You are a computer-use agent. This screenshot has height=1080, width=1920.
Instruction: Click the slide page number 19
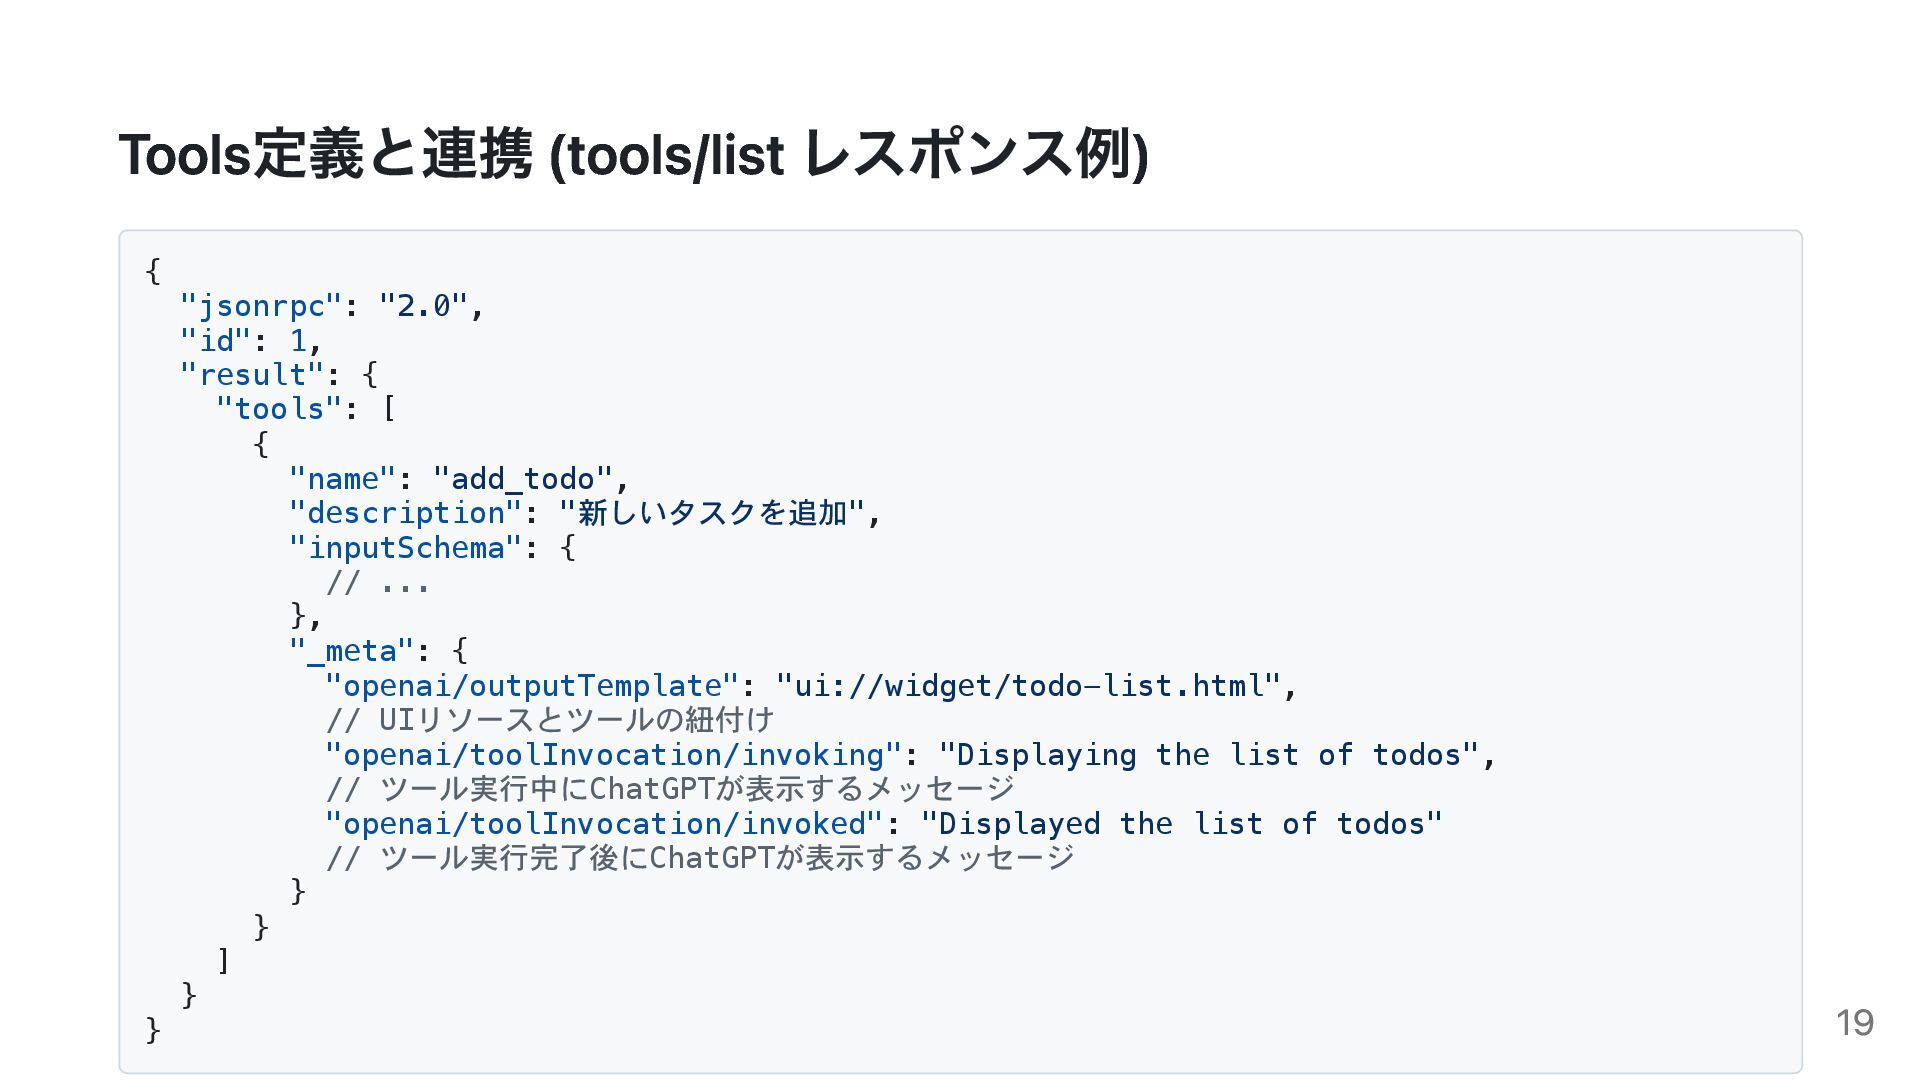tap(1854, 1023)
